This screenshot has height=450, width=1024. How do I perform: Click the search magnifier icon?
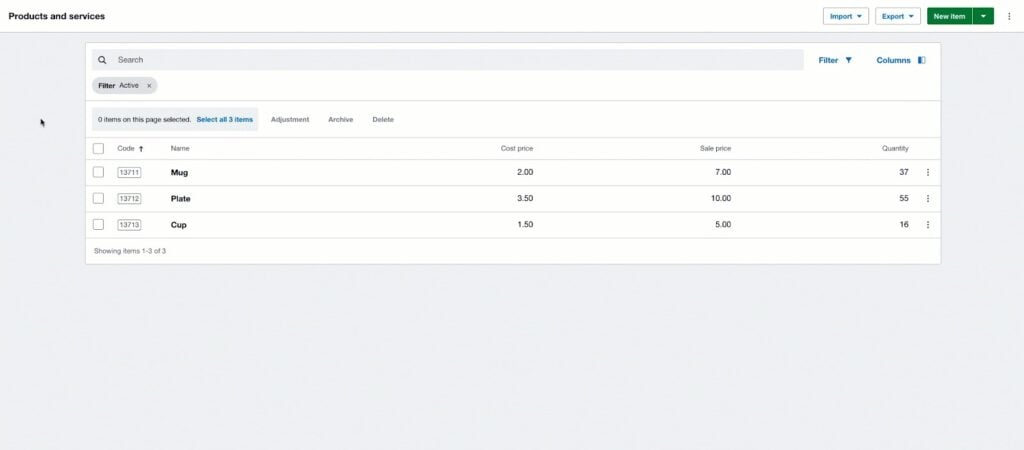[102, 60]
